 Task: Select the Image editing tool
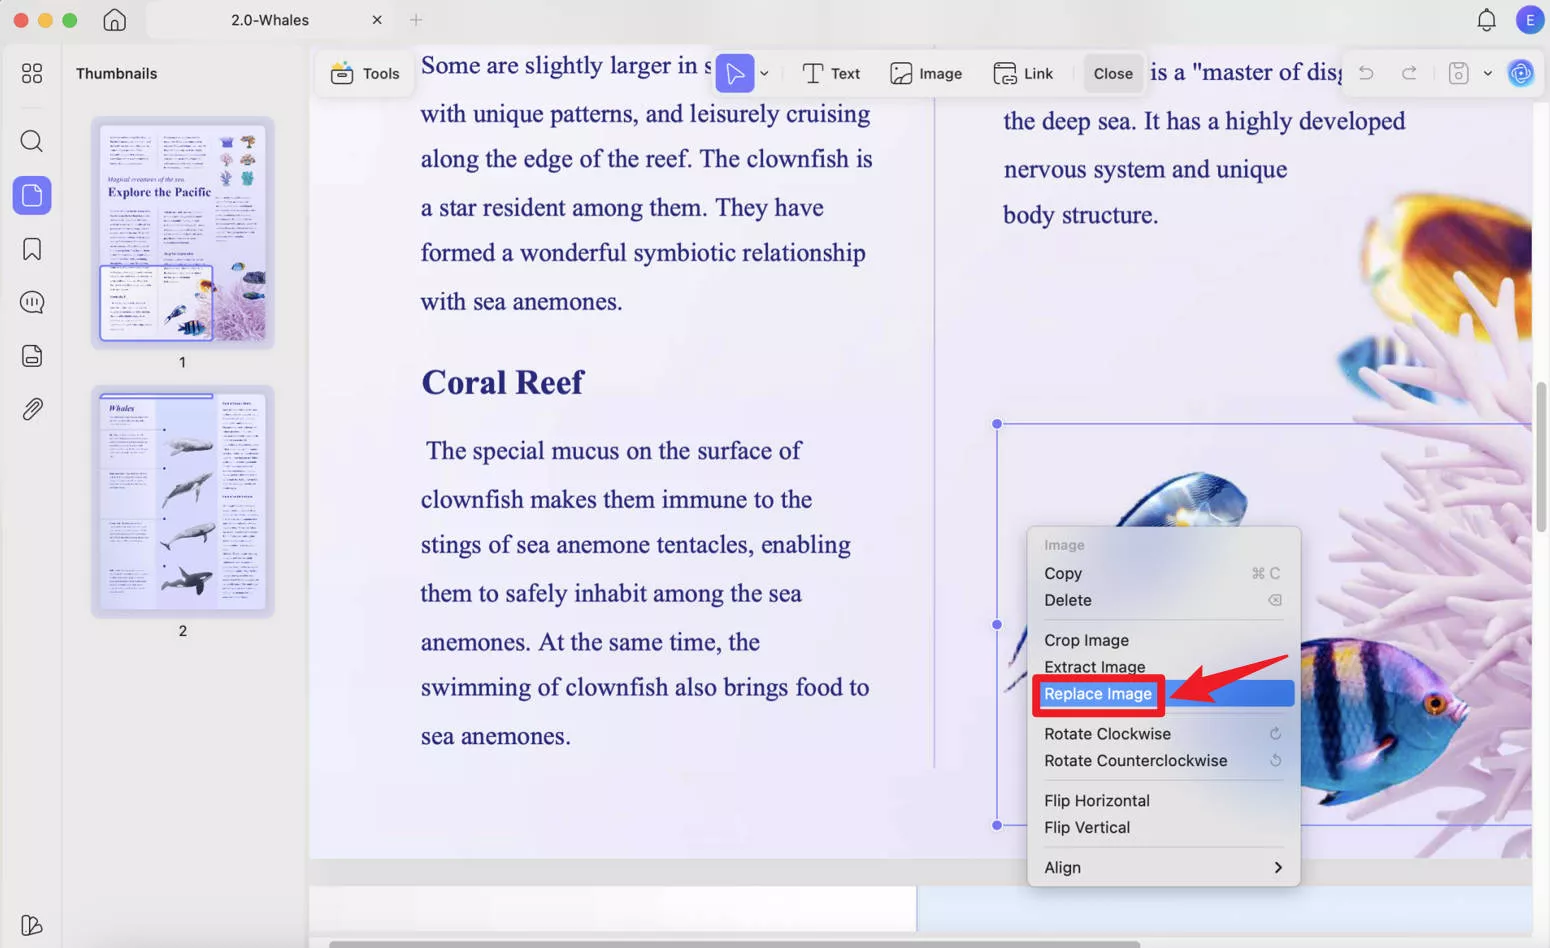[x=926, y=74]
